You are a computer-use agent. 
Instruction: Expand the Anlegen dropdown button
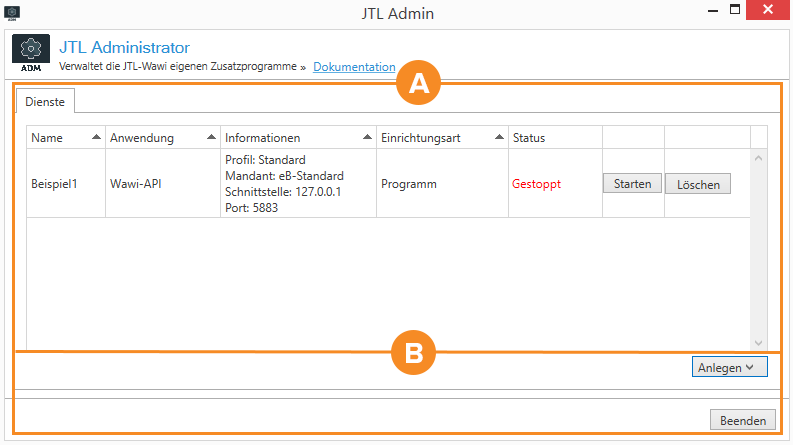point(729,367)
